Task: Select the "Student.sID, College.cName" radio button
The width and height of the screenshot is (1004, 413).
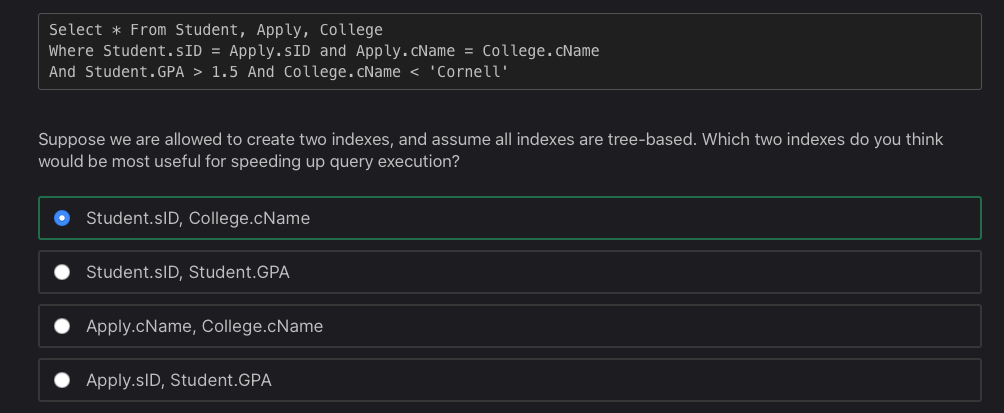Action: 62,218
